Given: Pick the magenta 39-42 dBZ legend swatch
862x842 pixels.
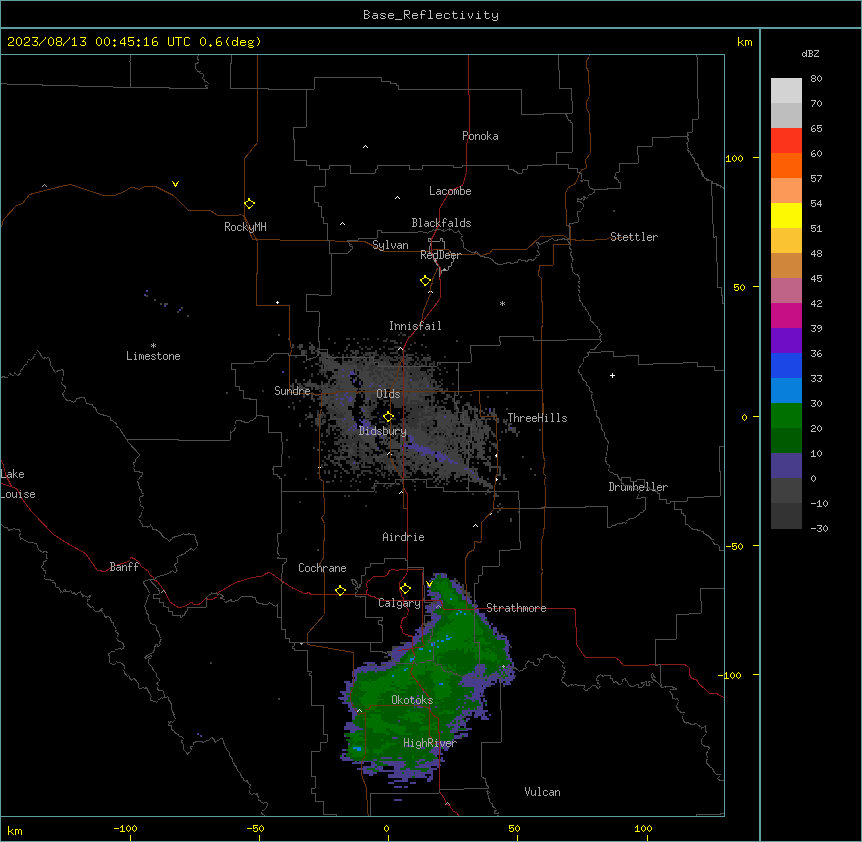Looking at the screenshot, I should (x=786, y=315).
